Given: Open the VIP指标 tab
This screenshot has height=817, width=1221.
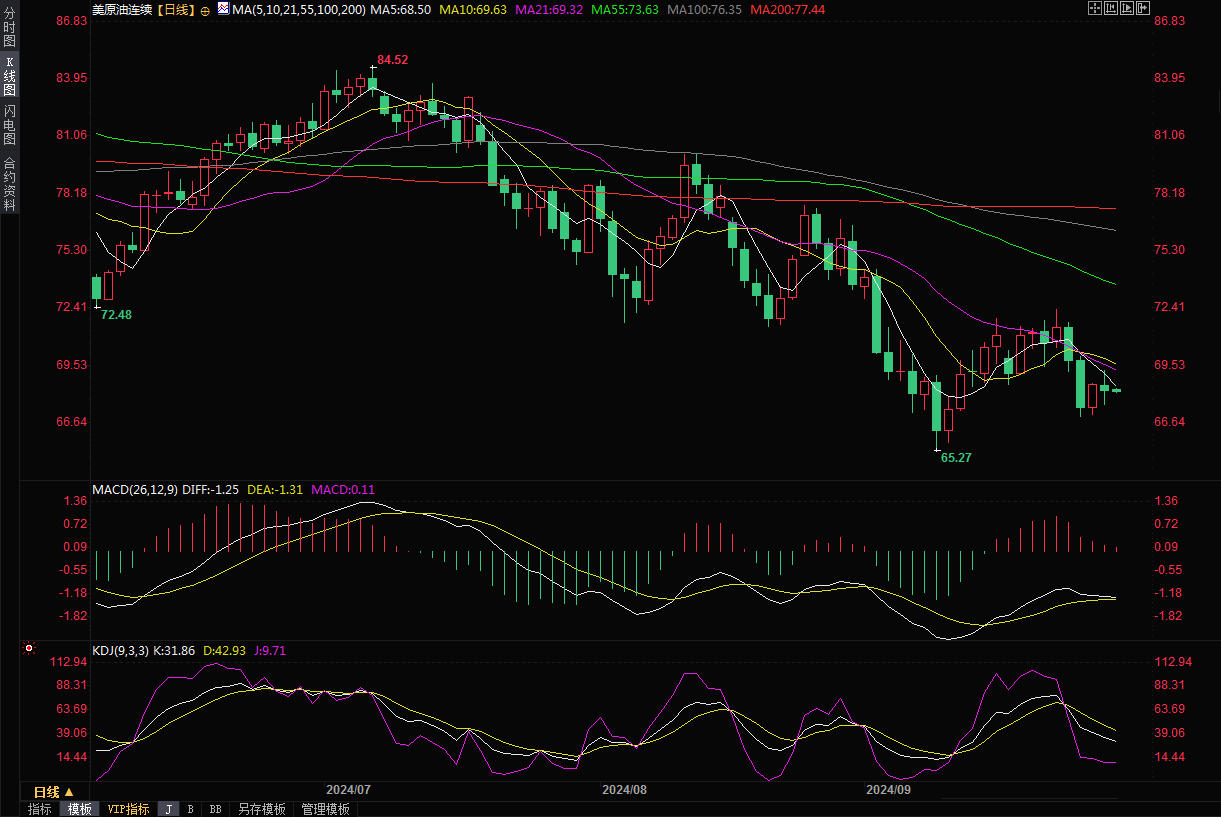Looking at the screenshot, I should (x=128, y=809).
